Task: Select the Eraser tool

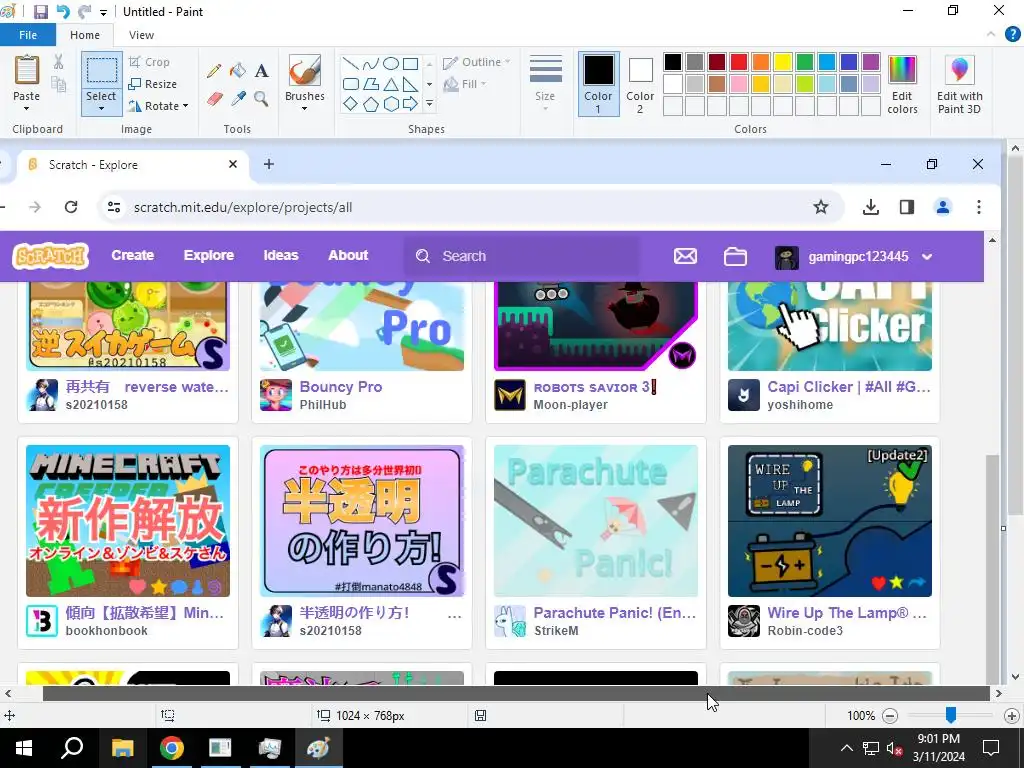Action: 214,99
